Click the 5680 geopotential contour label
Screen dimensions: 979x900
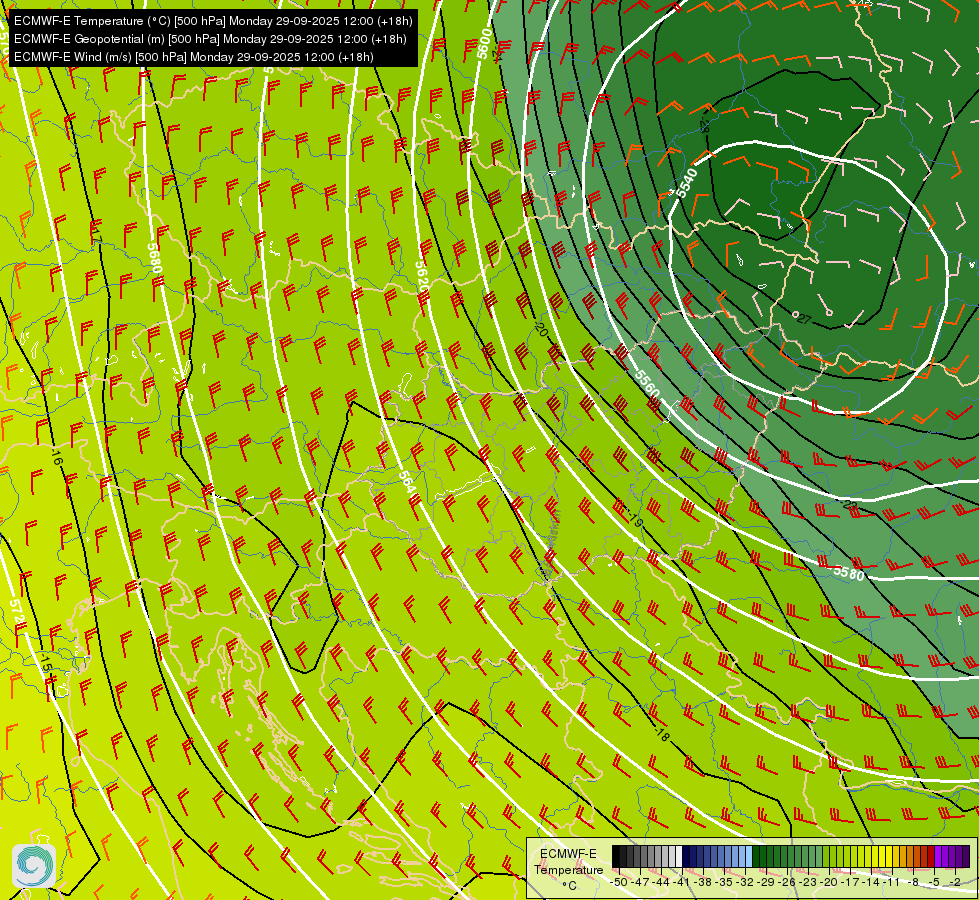(x=154, y=258)
